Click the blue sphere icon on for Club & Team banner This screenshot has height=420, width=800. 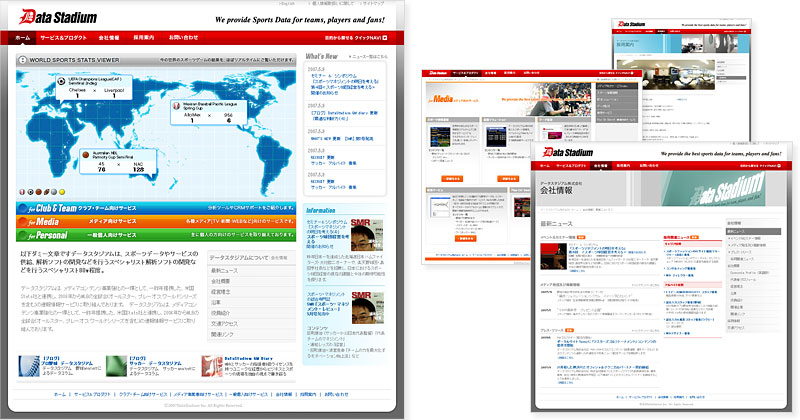22,208
